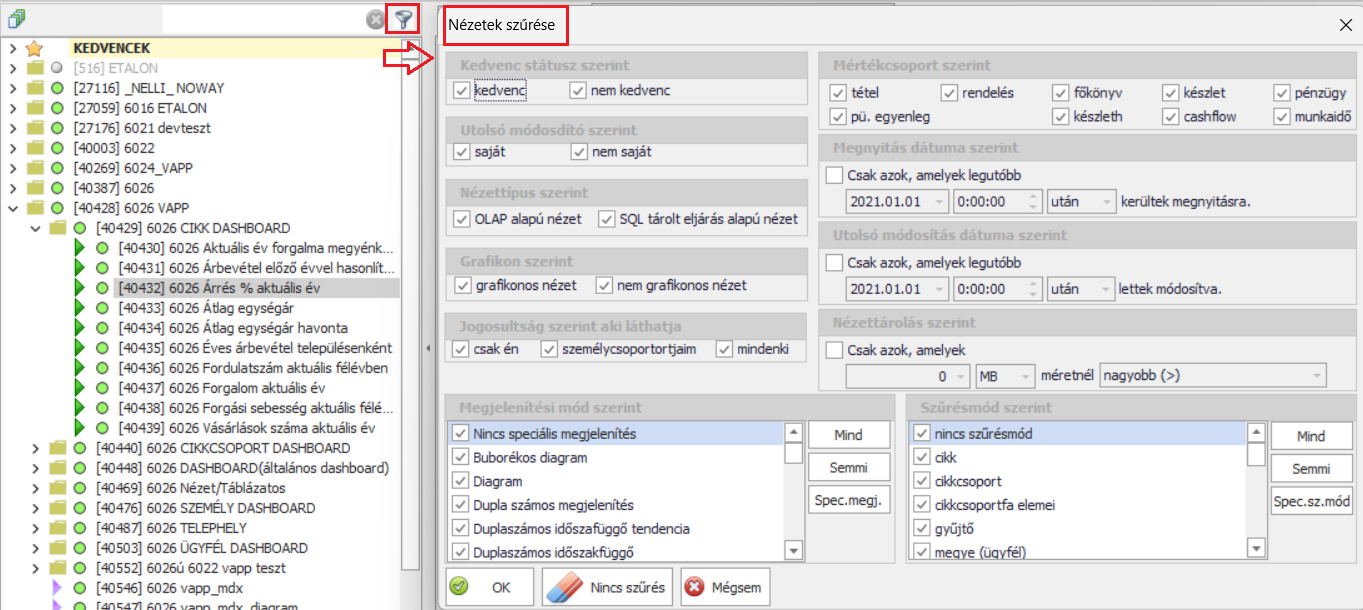Clear the search box with the X icon

click(374, 19)
